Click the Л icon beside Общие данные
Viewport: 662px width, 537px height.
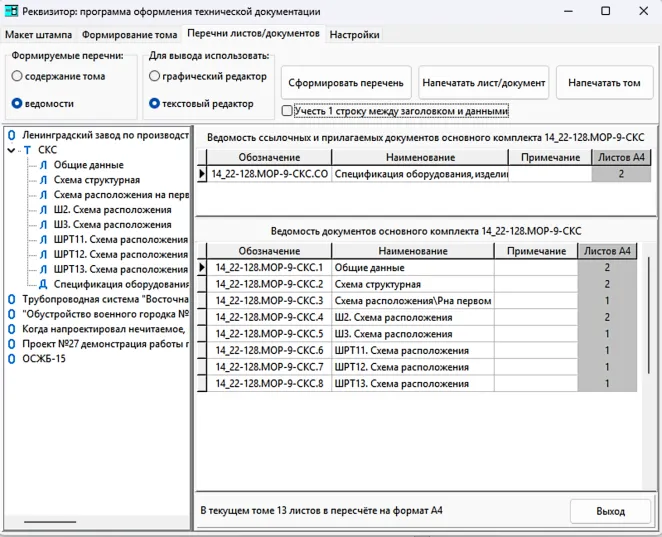[x=43, y=165]
